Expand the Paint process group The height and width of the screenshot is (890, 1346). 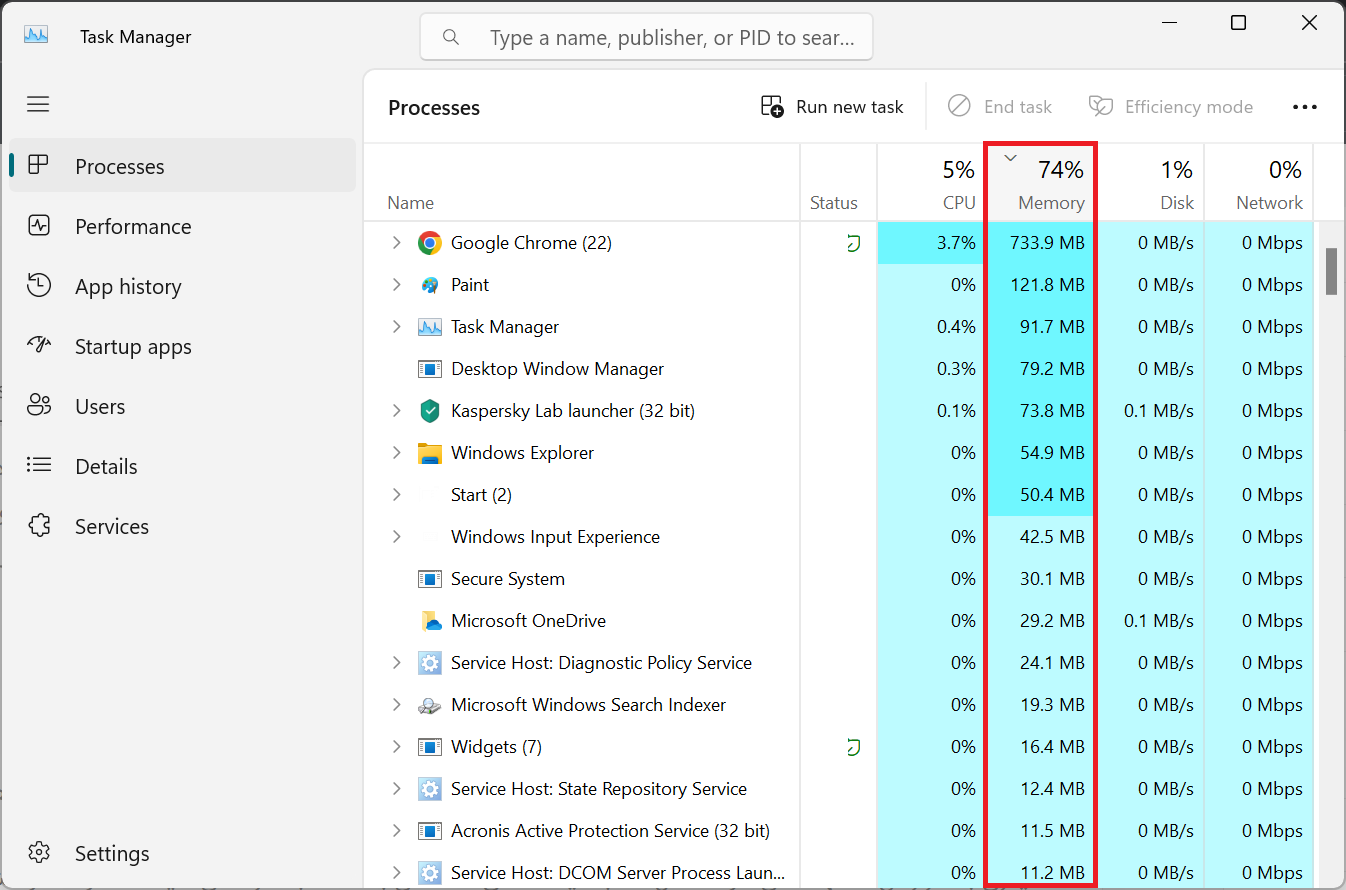(396, 285)
